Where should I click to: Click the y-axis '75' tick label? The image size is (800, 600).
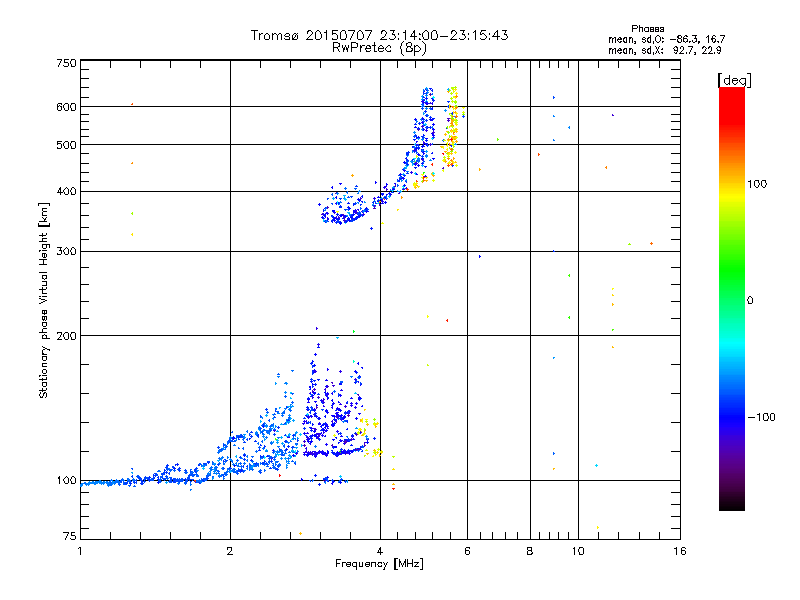69,536
